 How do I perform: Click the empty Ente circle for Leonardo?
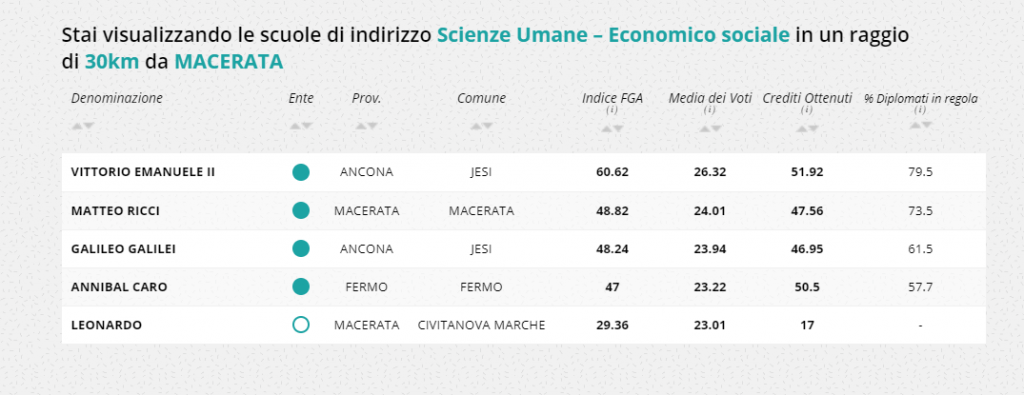pyautogui.click(x=300, y=324)
